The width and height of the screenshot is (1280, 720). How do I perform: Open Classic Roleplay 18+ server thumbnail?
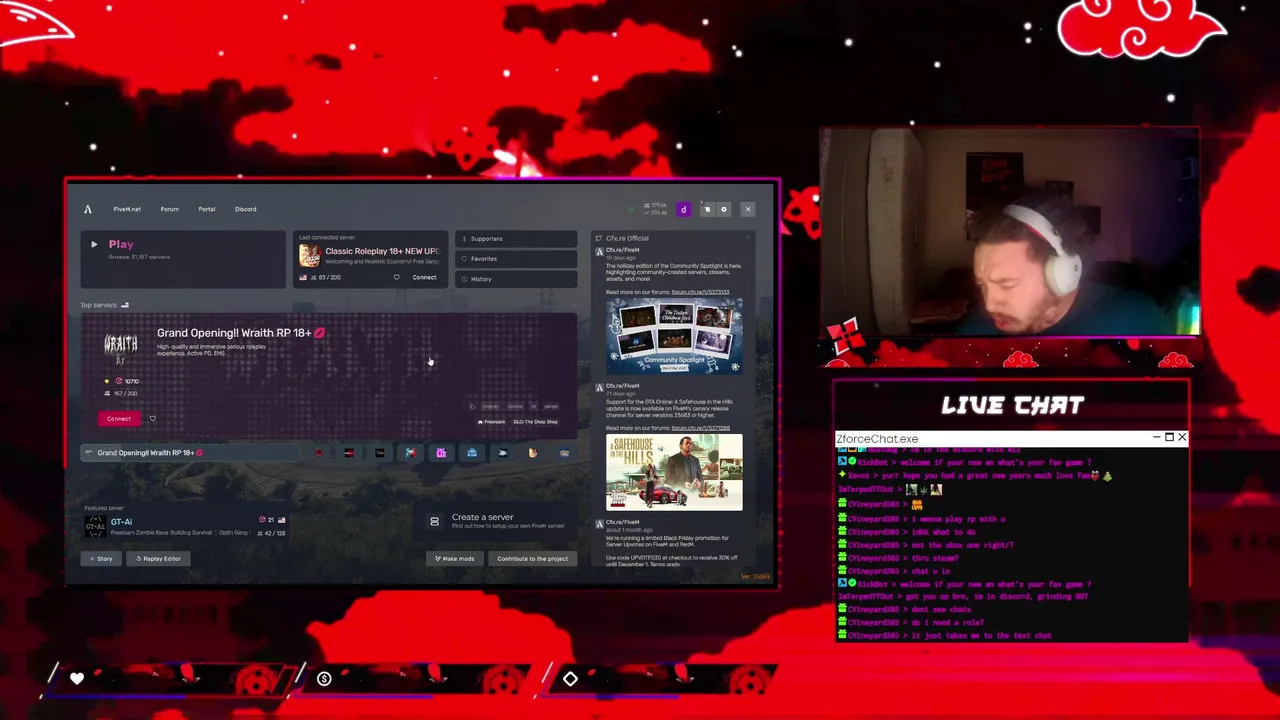[309, 255]
